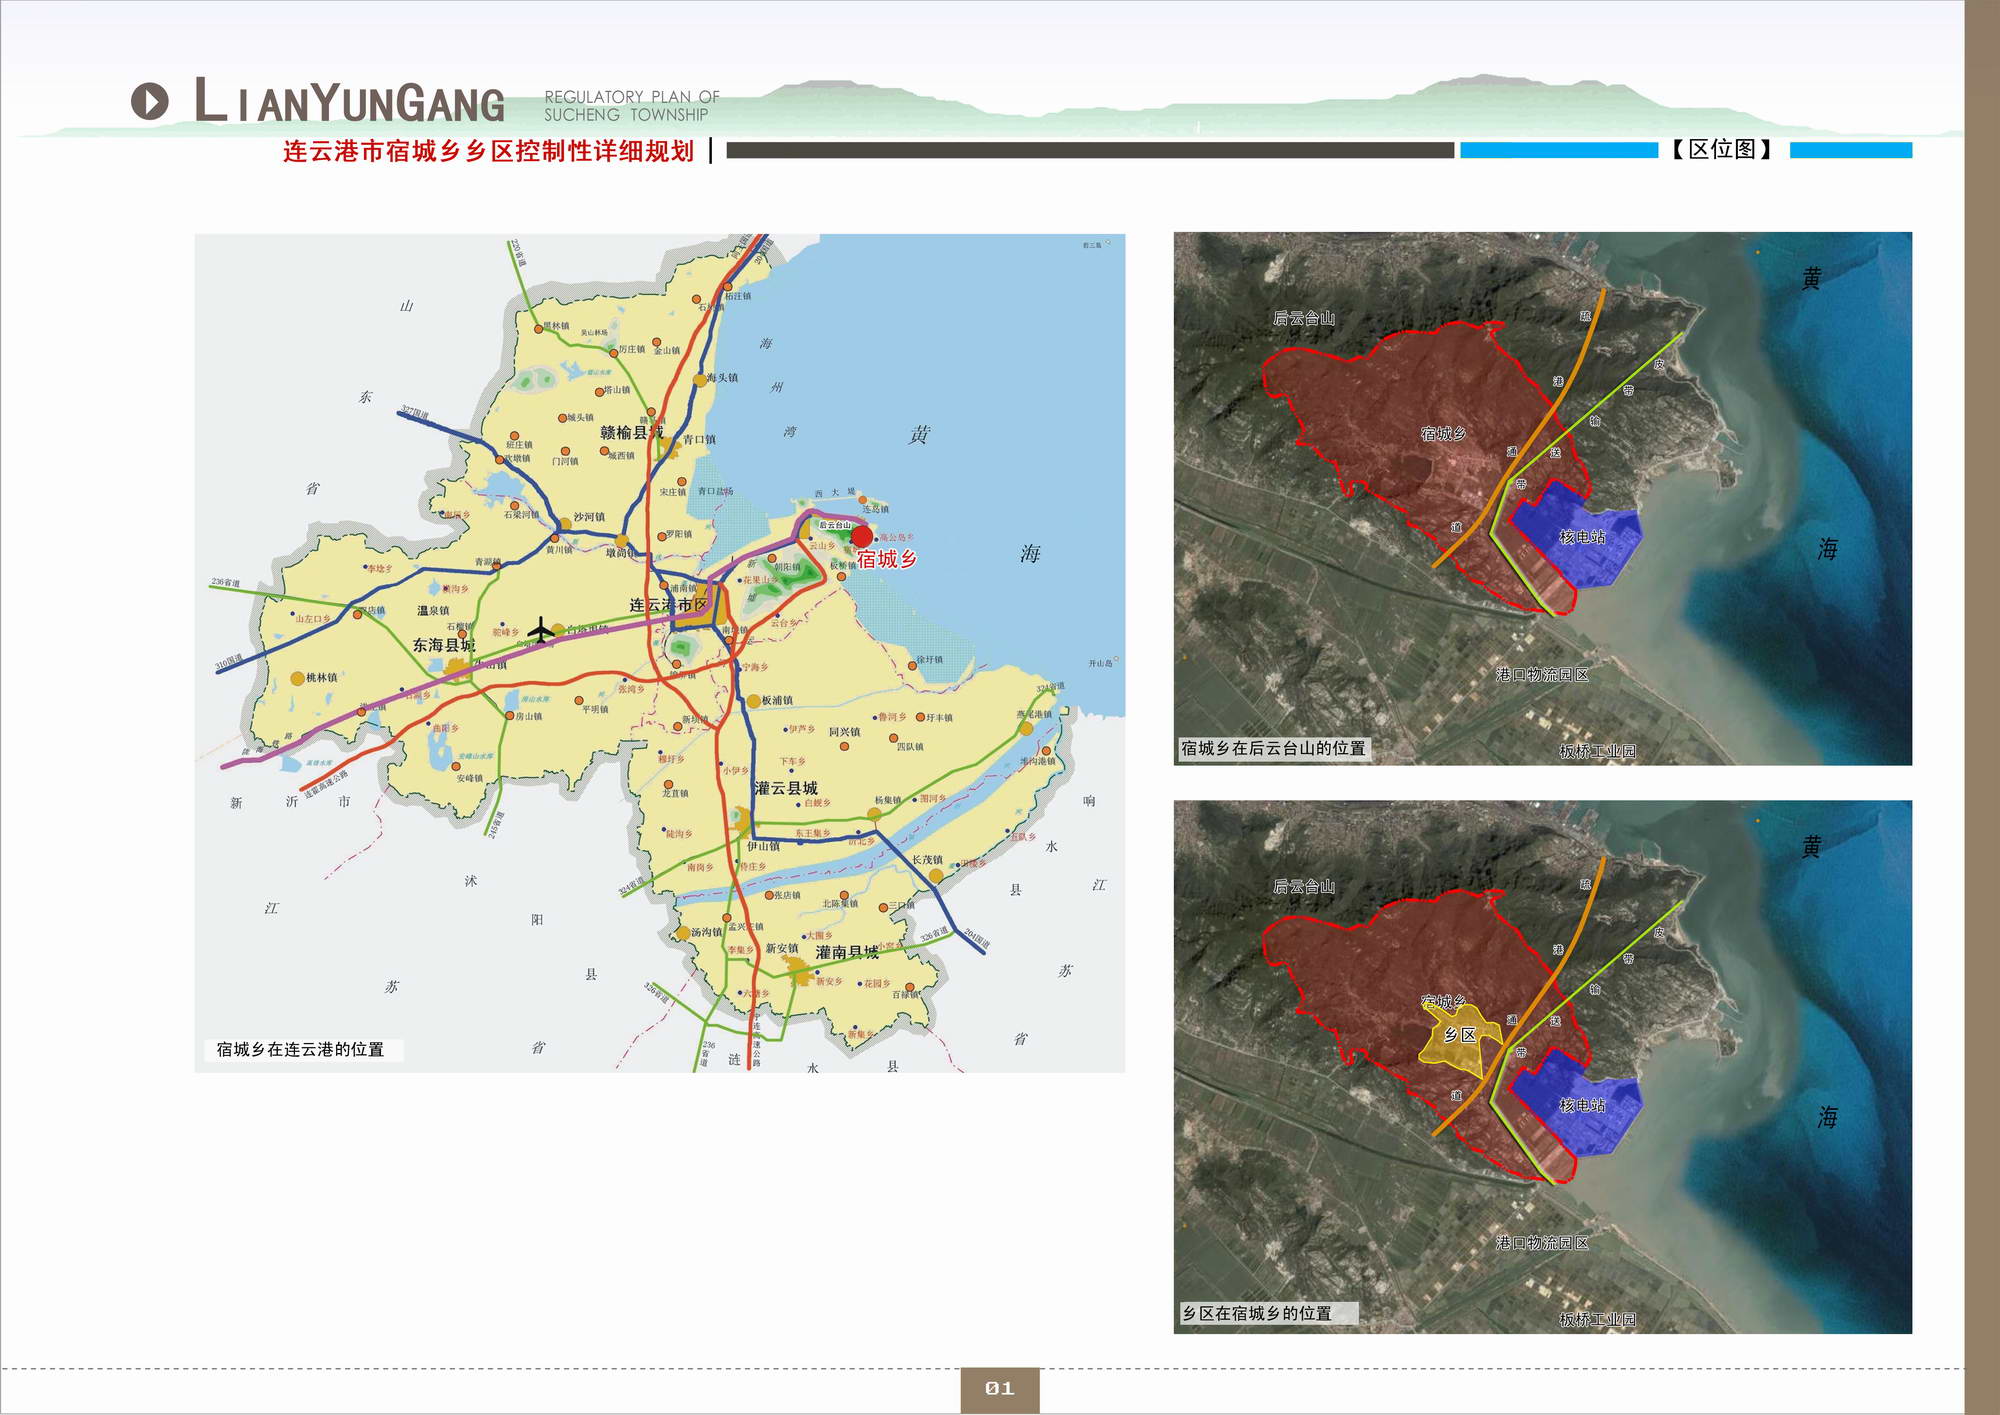Click the 同兴镇 town label
The height and width of the screenshot is (1415, 2000).
click(x=844, y=732)
